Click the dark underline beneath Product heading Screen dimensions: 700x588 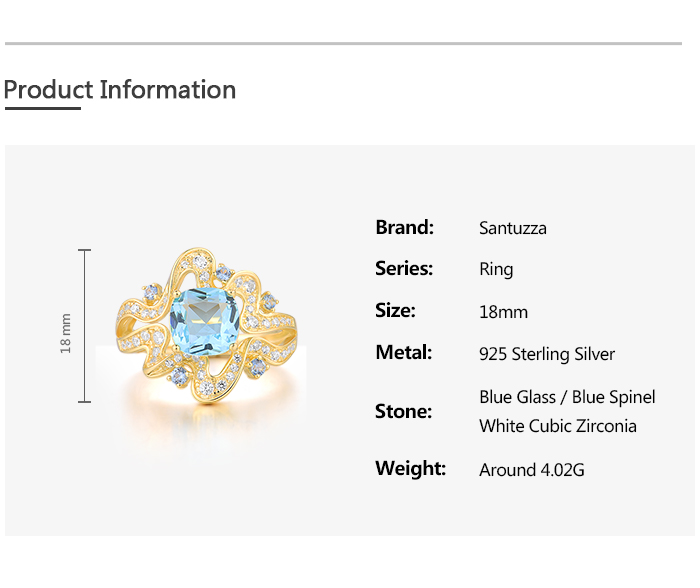click(x=42, y=108)
